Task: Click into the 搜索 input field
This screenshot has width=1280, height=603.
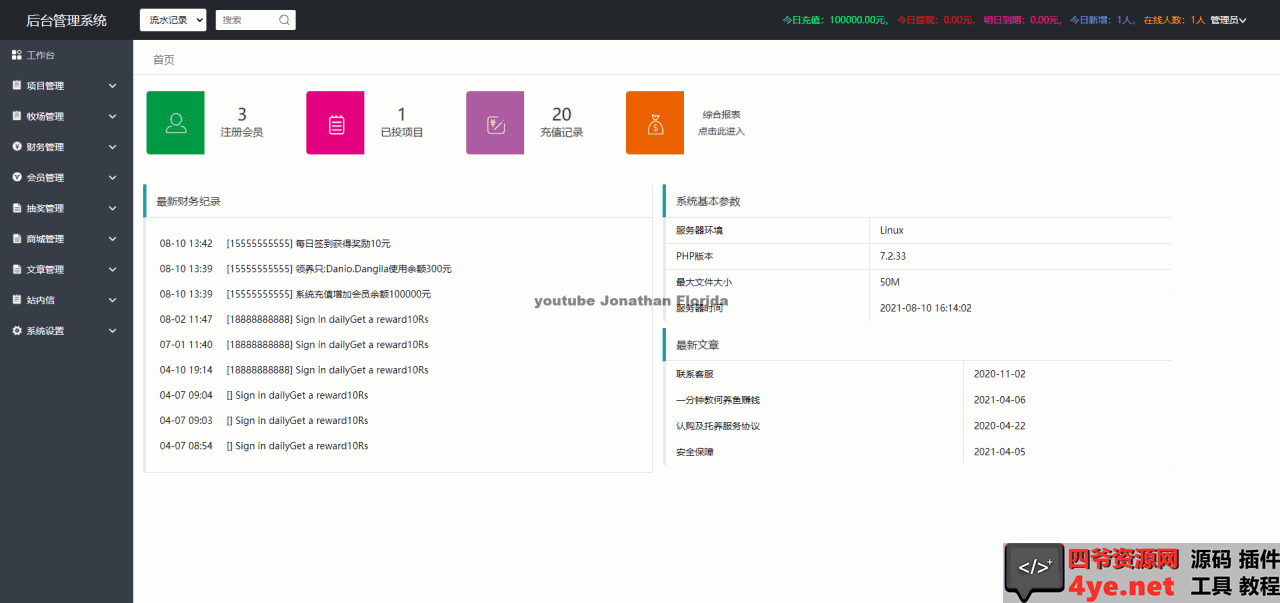Action: [245, 20]
